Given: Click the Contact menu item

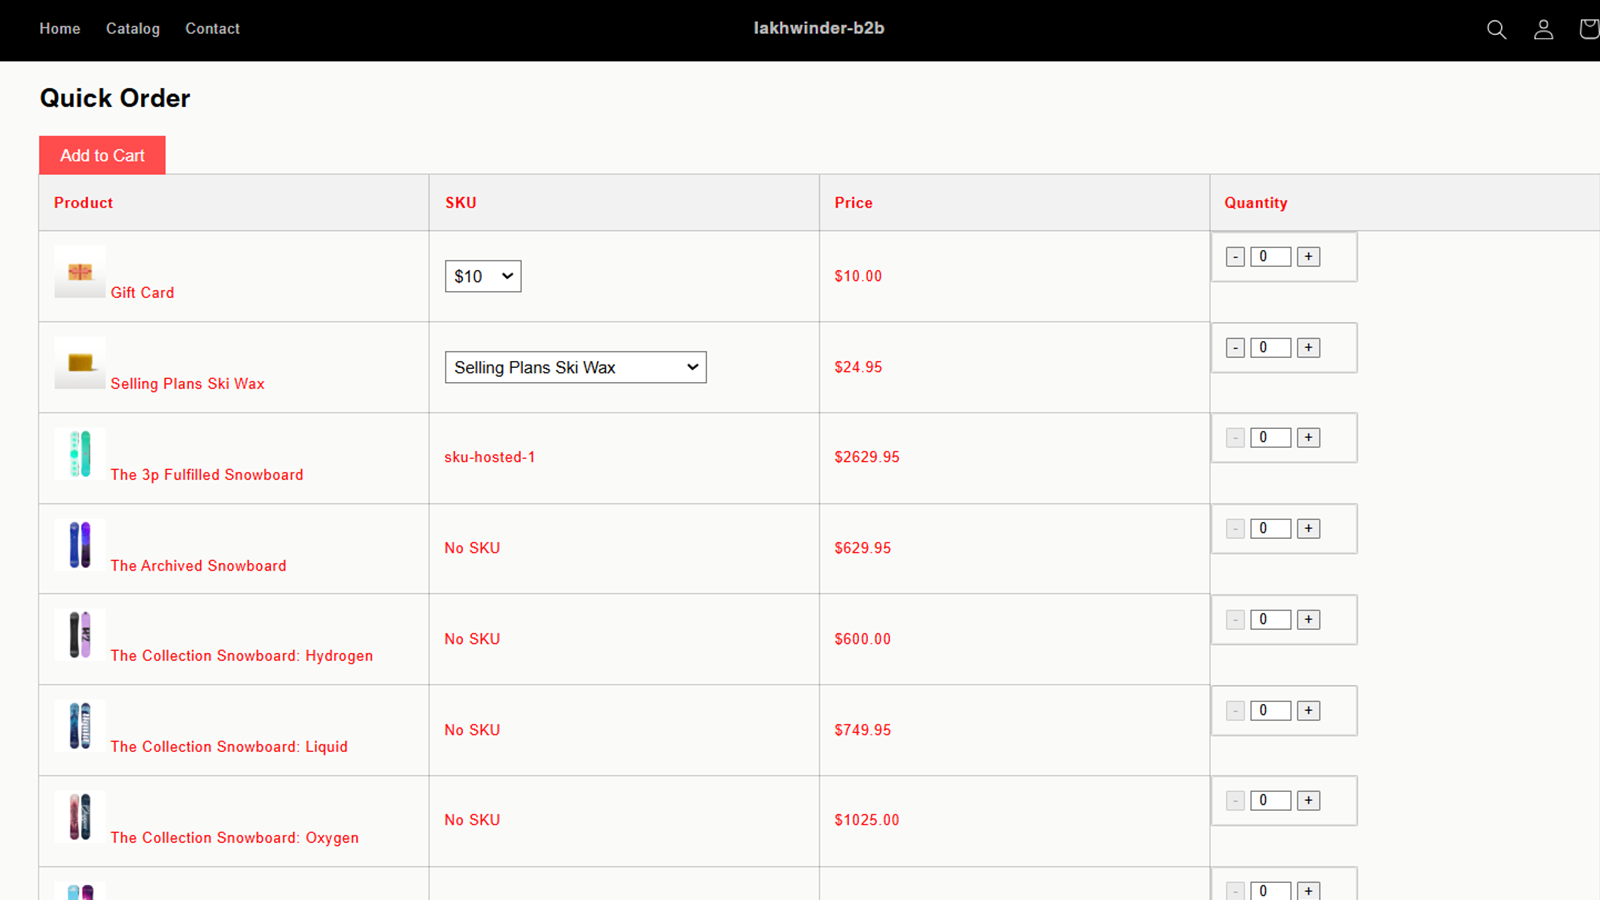Looking at the screenshot, I should 212,29.
